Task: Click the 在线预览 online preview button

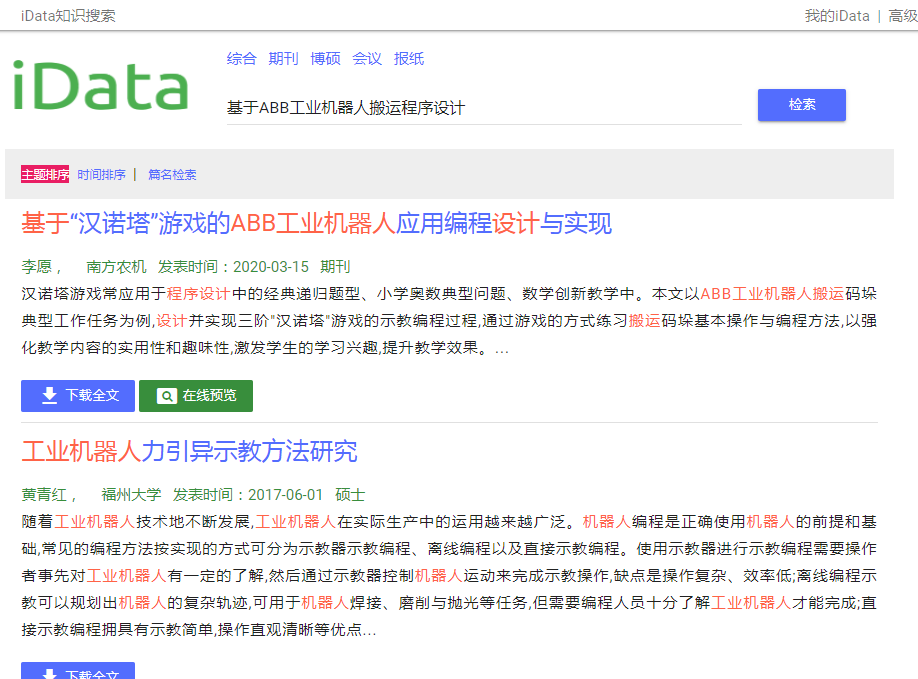Action: tap(196, 396)
